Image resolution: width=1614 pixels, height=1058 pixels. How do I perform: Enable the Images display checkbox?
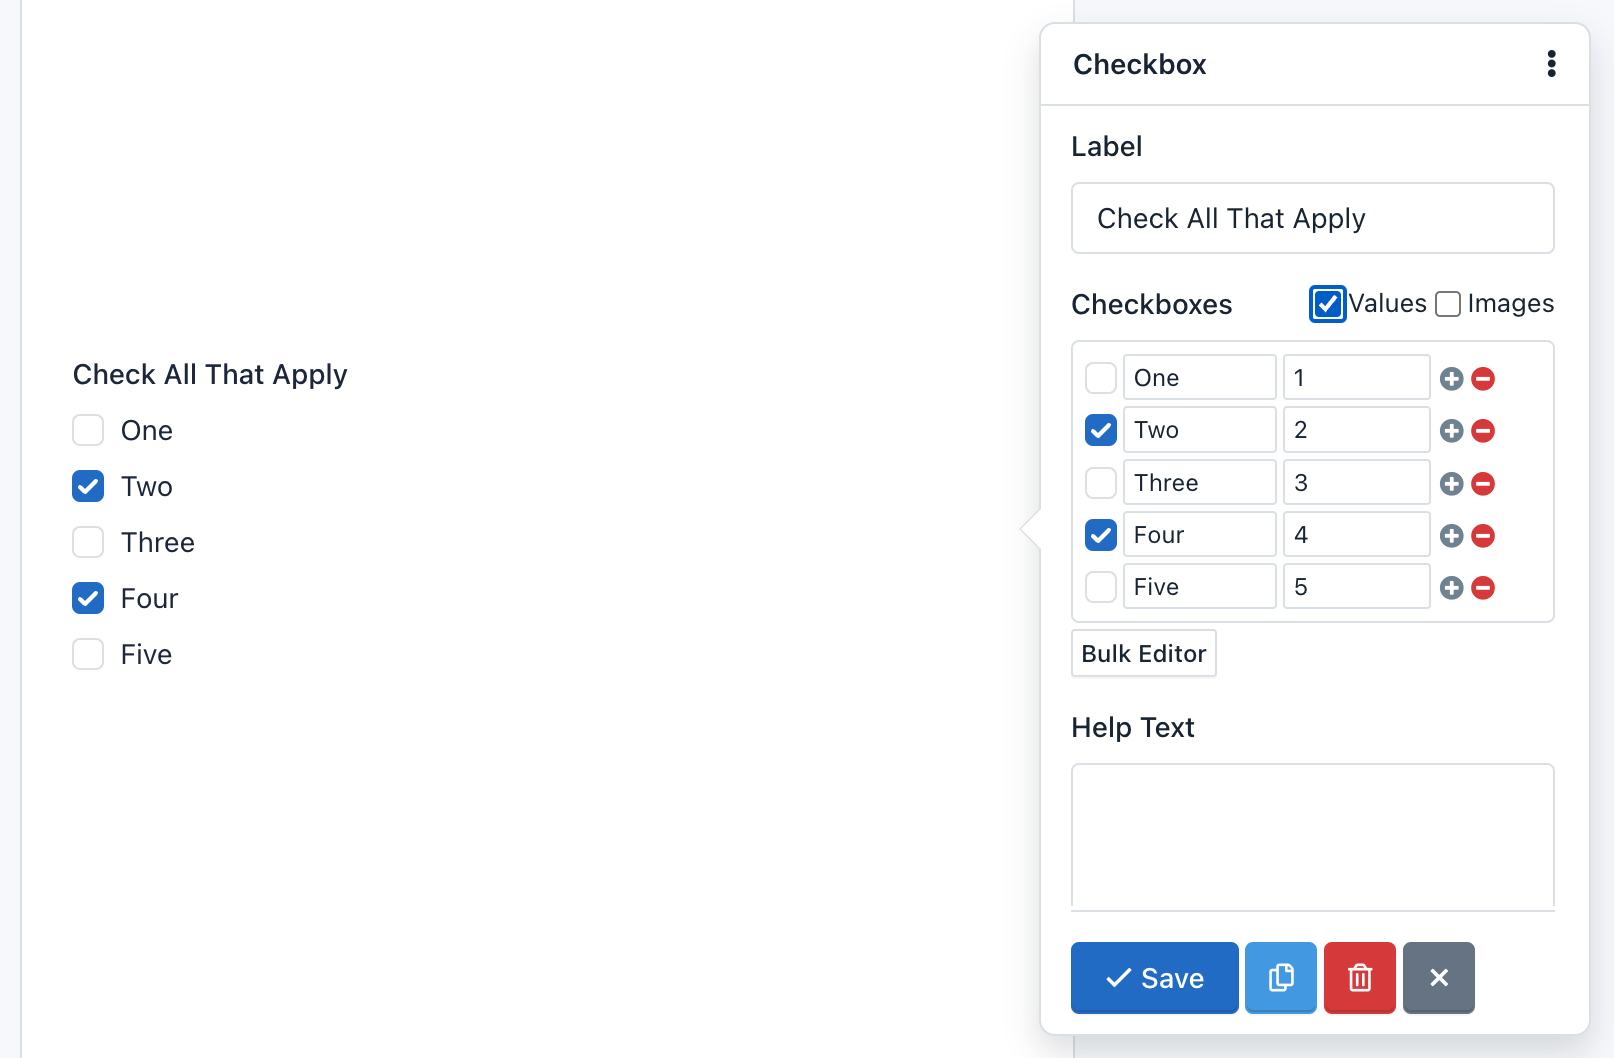point(1448,303)
